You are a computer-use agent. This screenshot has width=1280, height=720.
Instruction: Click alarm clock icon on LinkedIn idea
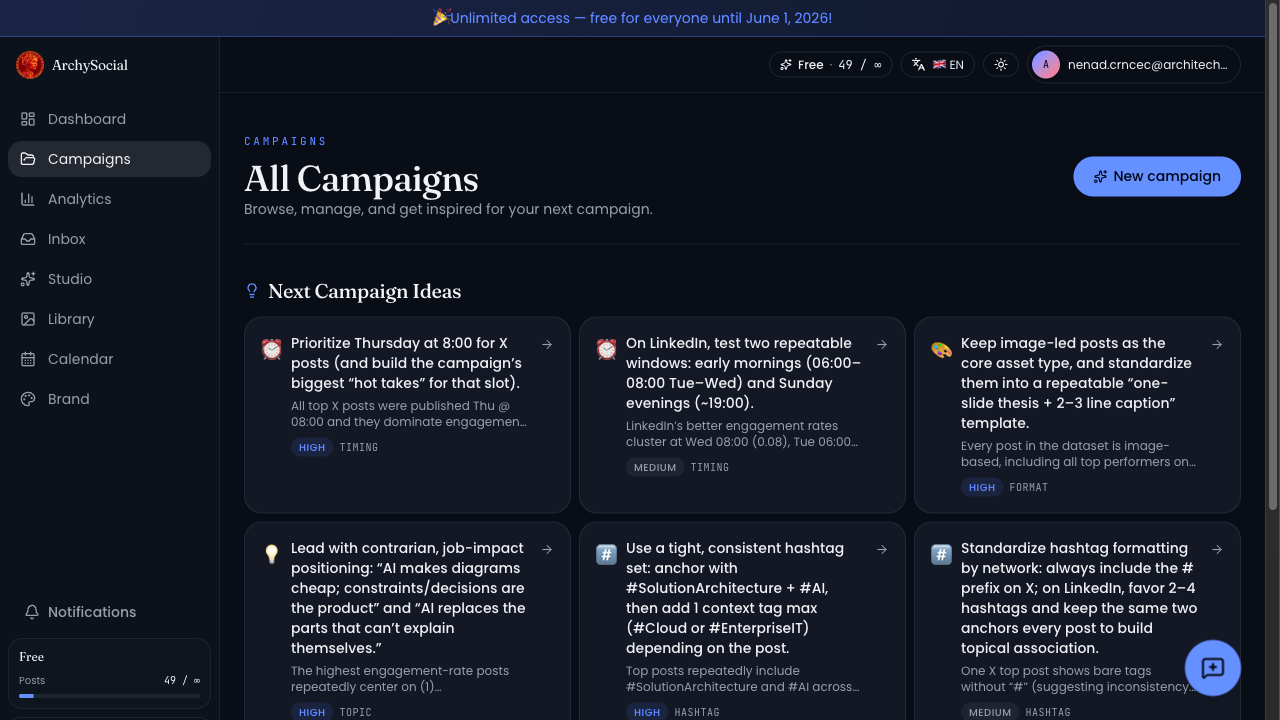tap(607, 349)
